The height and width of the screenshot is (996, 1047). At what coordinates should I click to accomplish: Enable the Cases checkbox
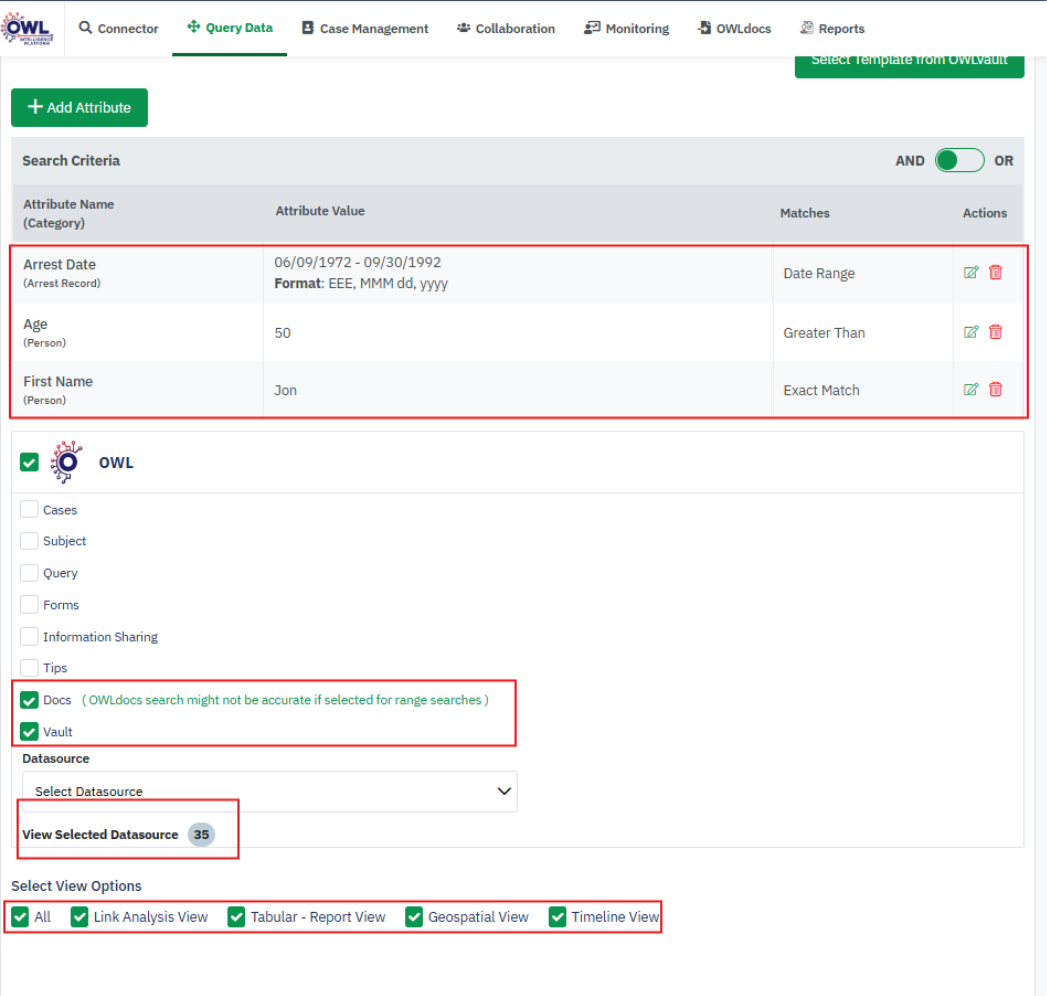pyautogui.click(x=29, y=509)
